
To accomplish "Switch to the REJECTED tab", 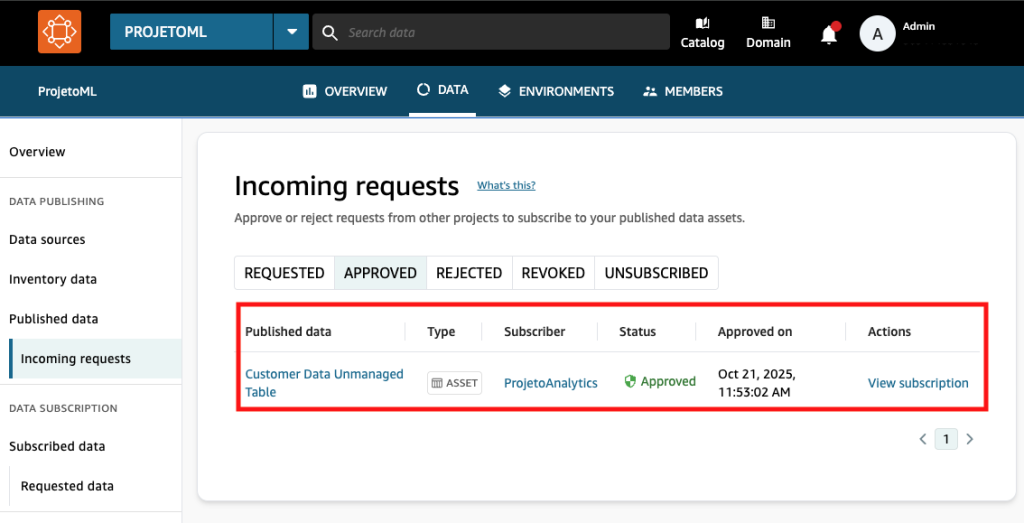I will tap(469, 273).
